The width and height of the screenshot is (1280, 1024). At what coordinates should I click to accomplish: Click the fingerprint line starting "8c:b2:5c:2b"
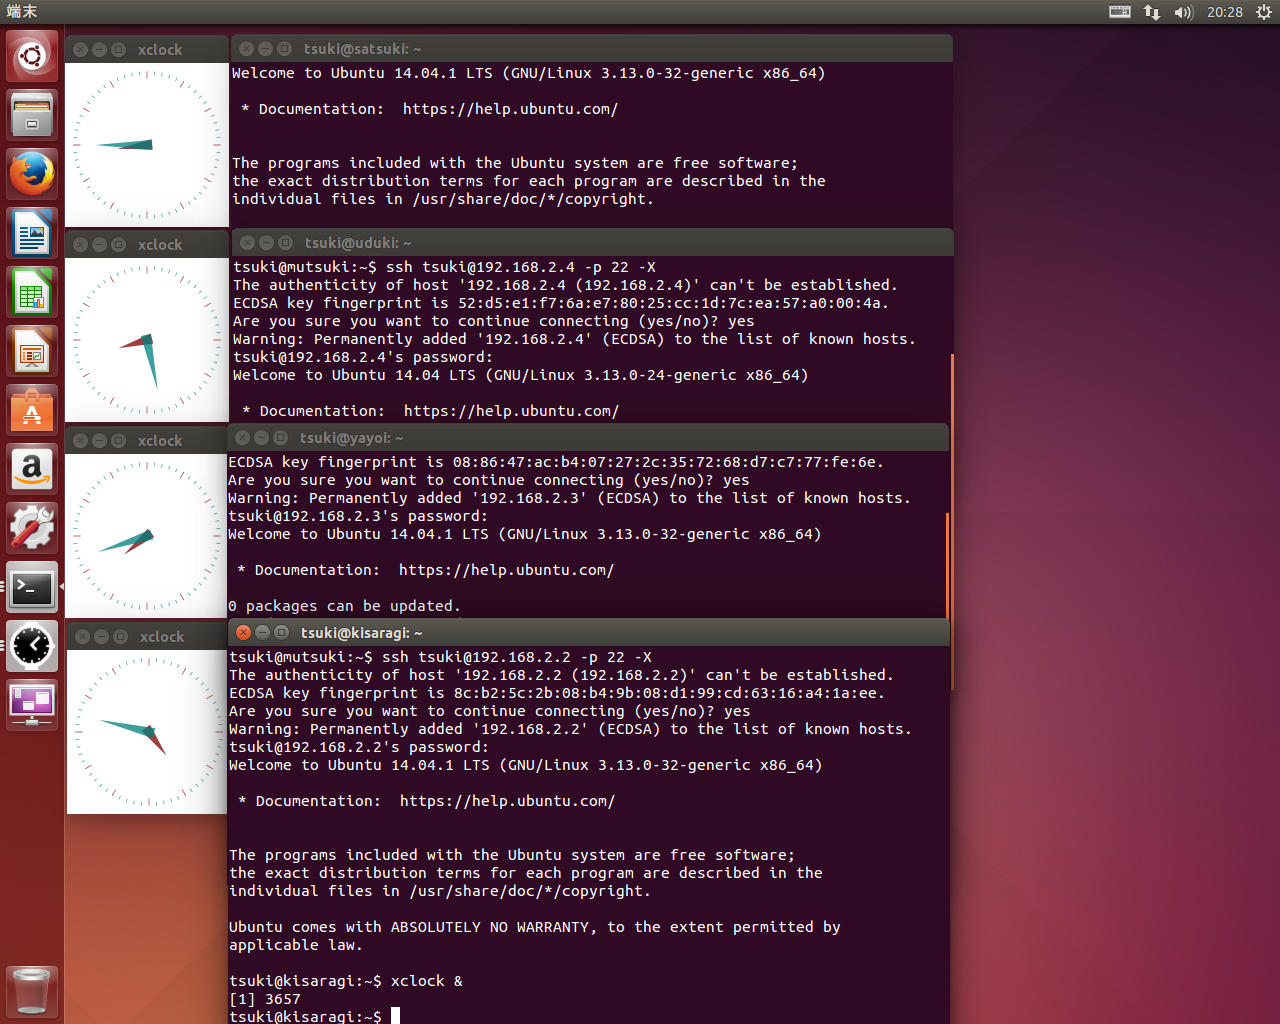coord(557,693)
